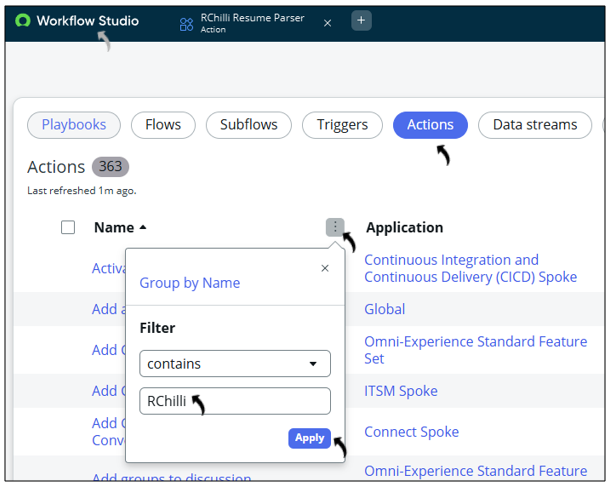Expand the contains filter operator dropdown
Image resolution: width=608 pixels, height=484 pixels.
(235, 364)
